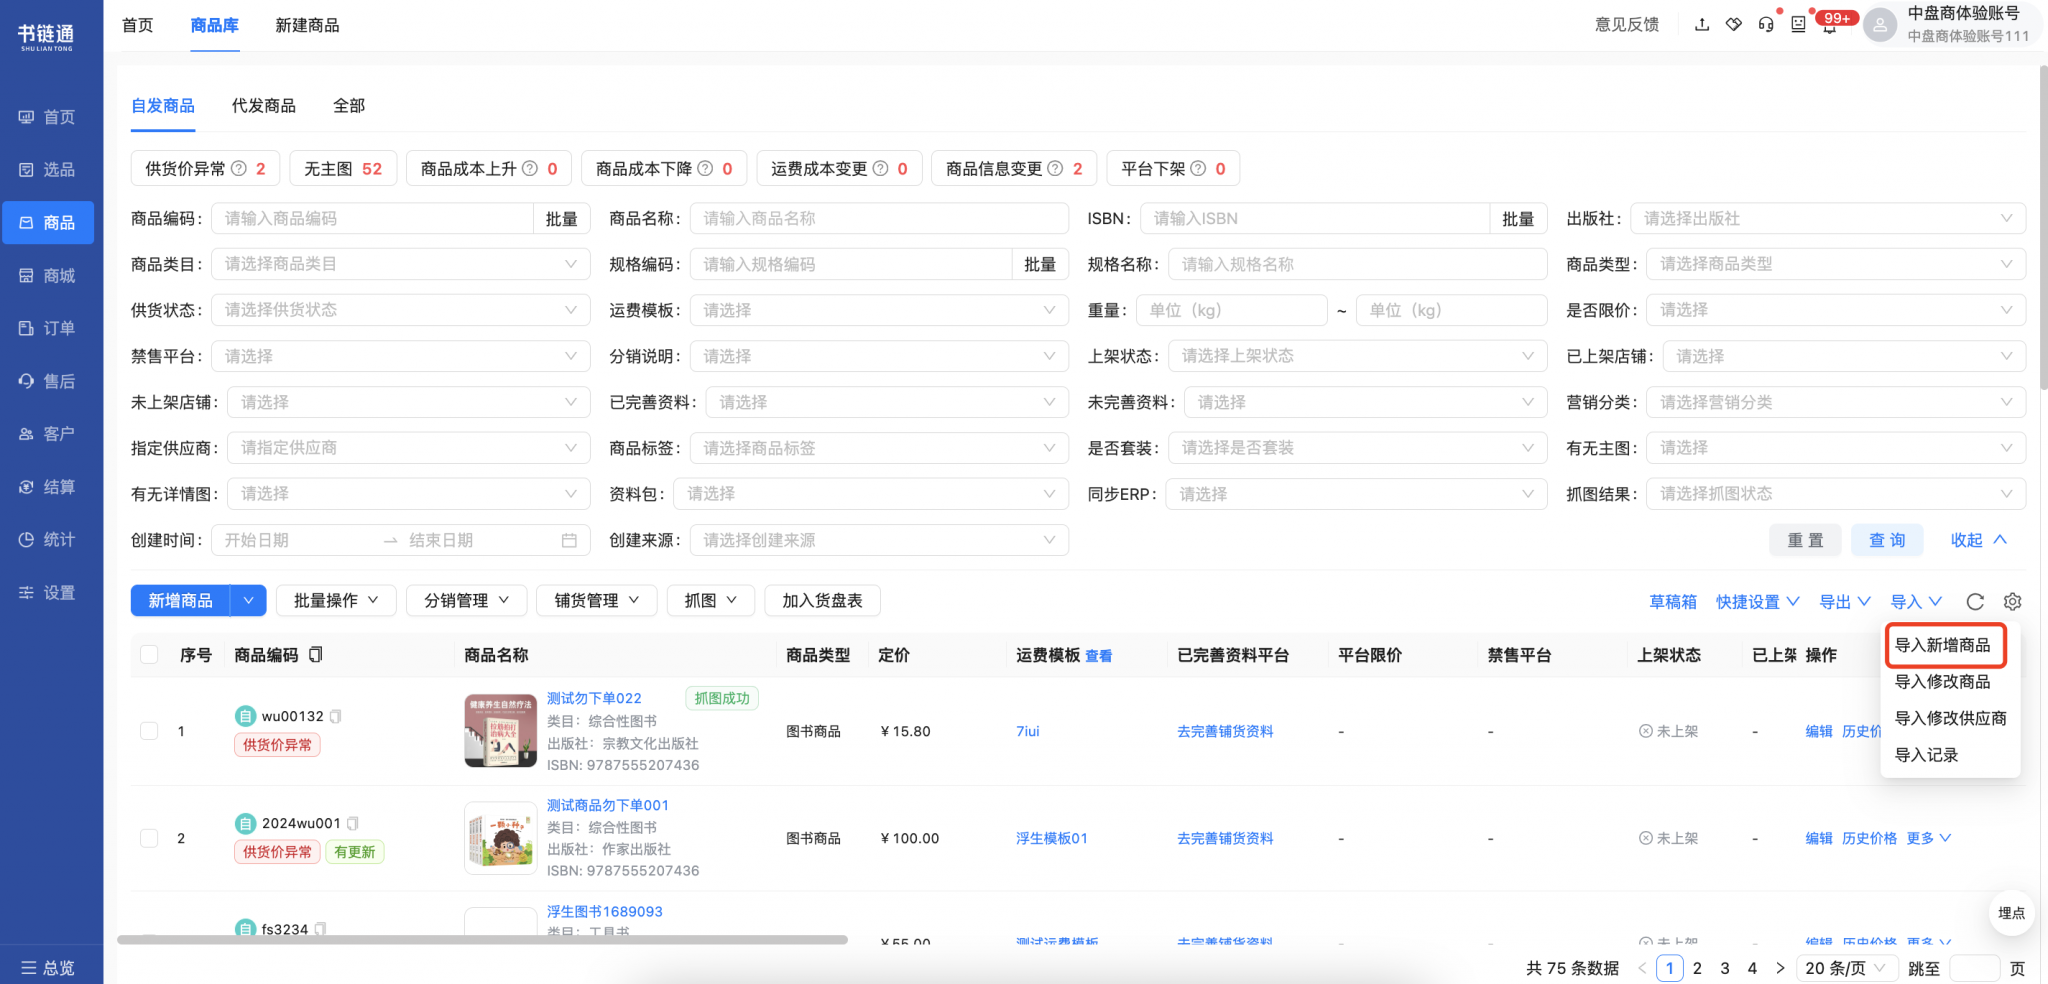Open 客户 in the left sidebar
The width and height of the screenshot is (2048, 984).
pyautogui.click(x=48, y=434)
